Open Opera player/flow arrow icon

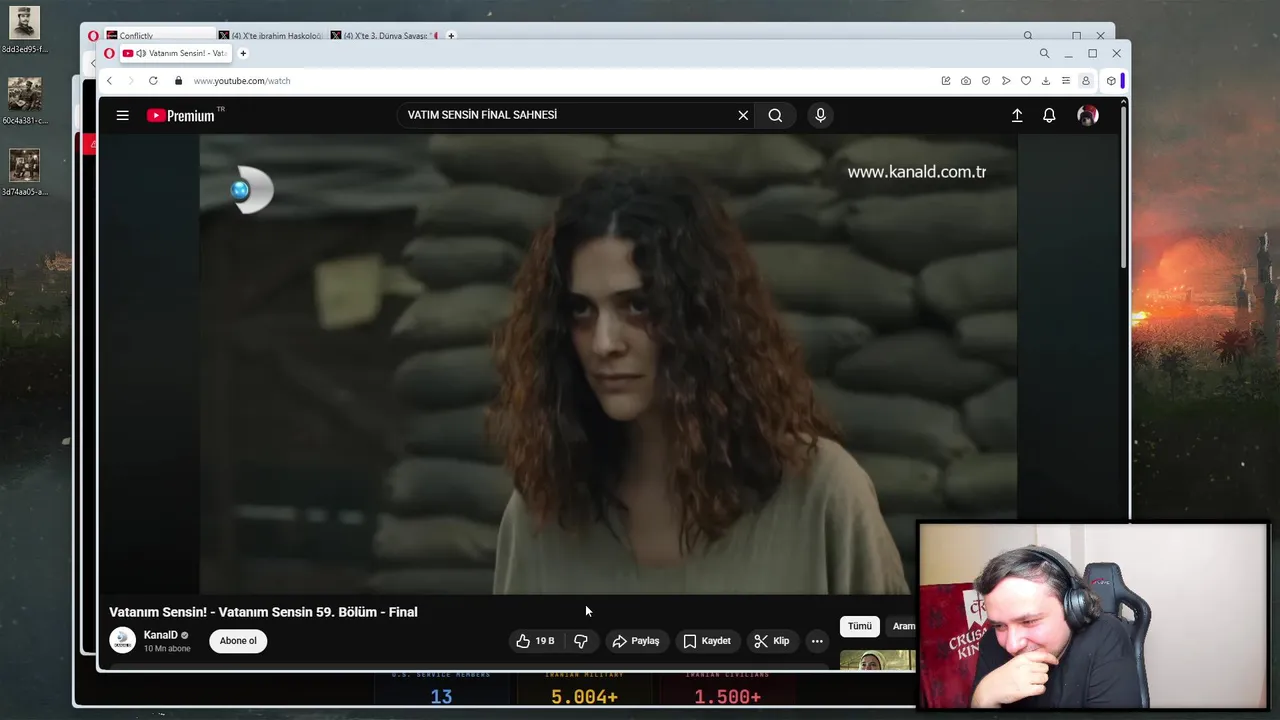point(1006,81)
